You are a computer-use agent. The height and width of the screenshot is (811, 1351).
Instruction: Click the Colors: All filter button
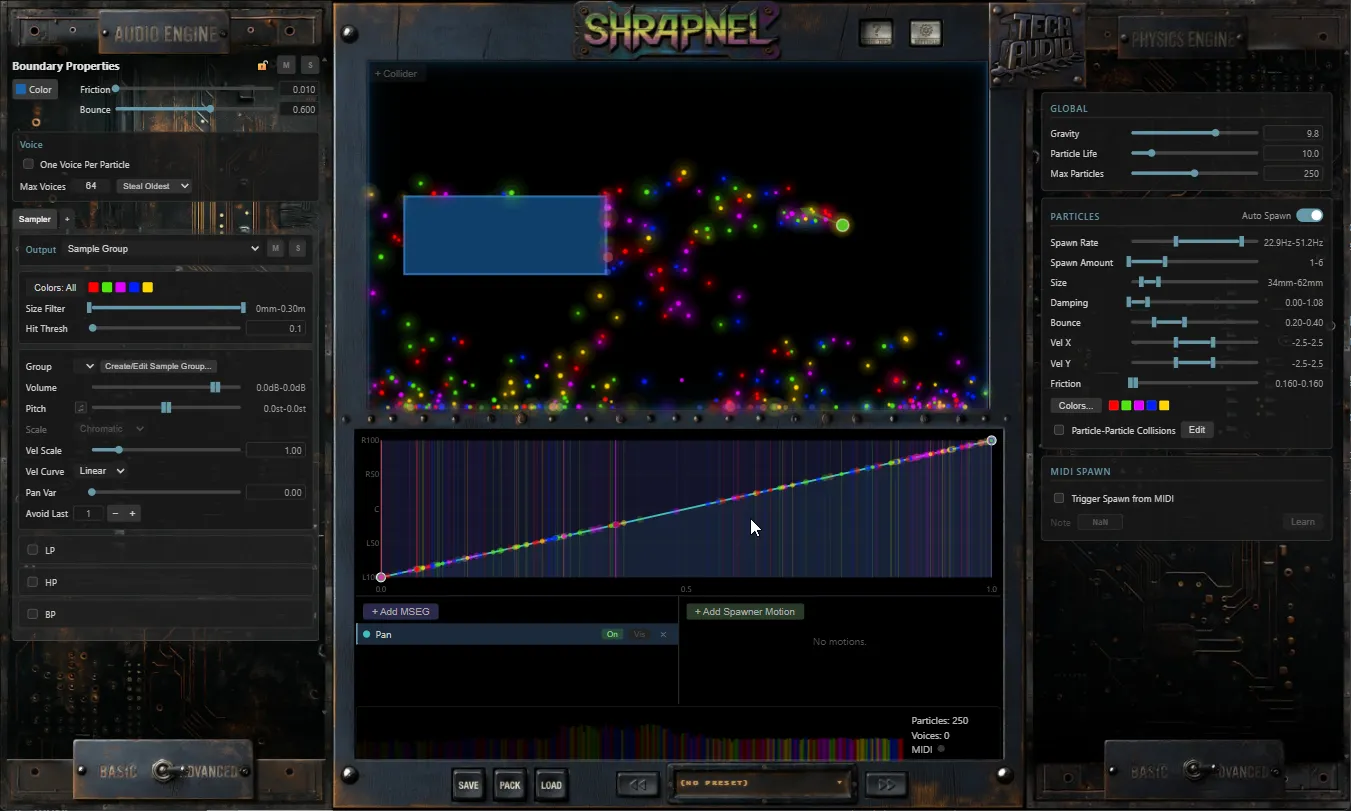[x=55, y=288]
